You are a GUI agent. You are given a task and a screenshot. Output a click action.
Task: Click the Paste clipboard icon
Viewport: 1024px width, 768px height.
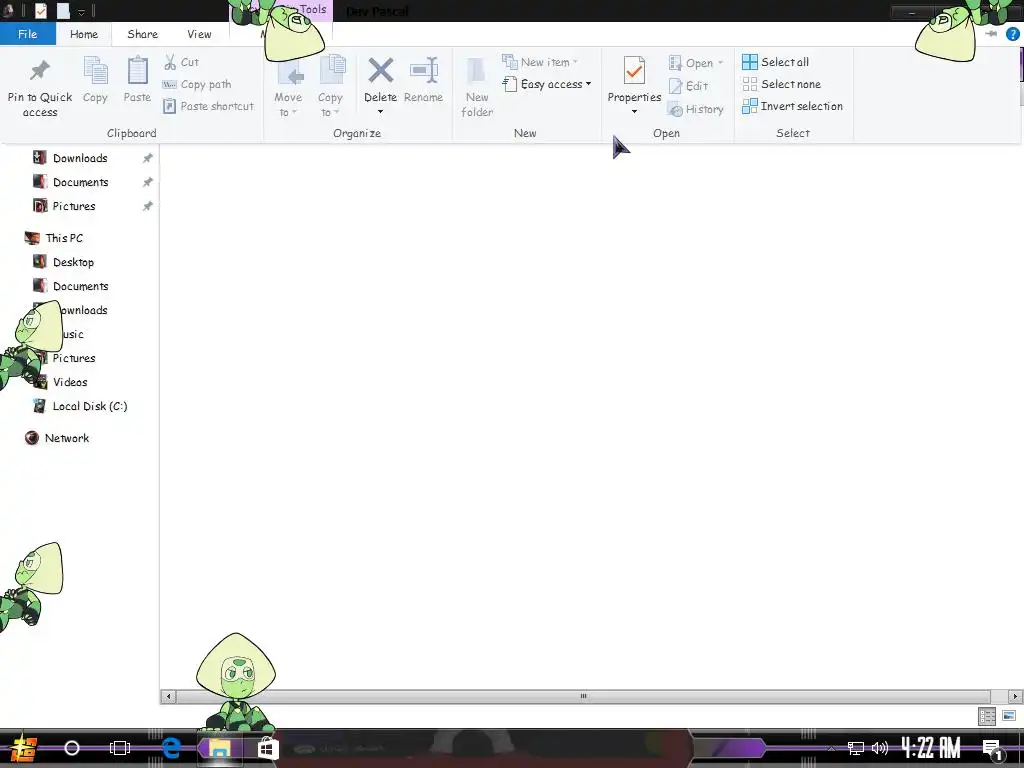[x=137, y=71]
